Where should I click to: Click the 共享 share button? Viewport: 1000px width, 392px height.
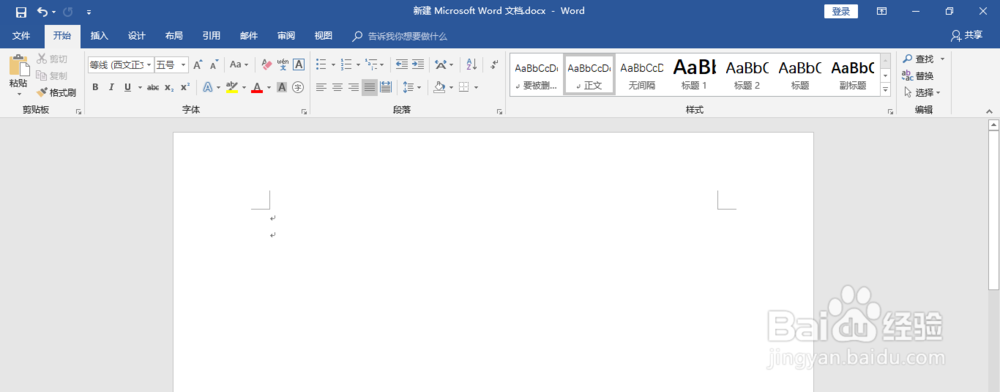click(x=967, y=36)
